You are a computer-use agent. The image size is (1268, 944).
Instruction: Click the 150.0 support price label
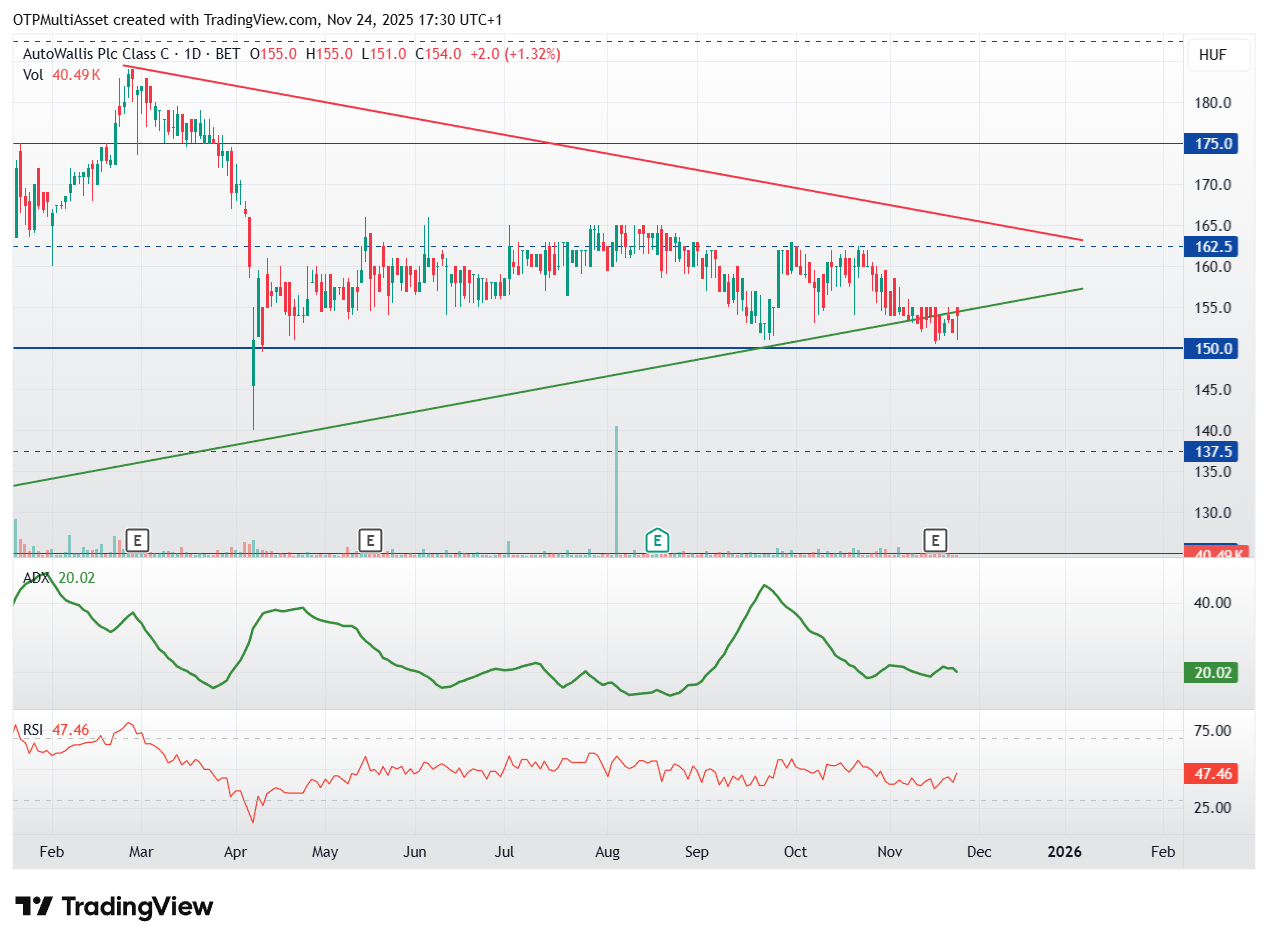pos(1210,349)
